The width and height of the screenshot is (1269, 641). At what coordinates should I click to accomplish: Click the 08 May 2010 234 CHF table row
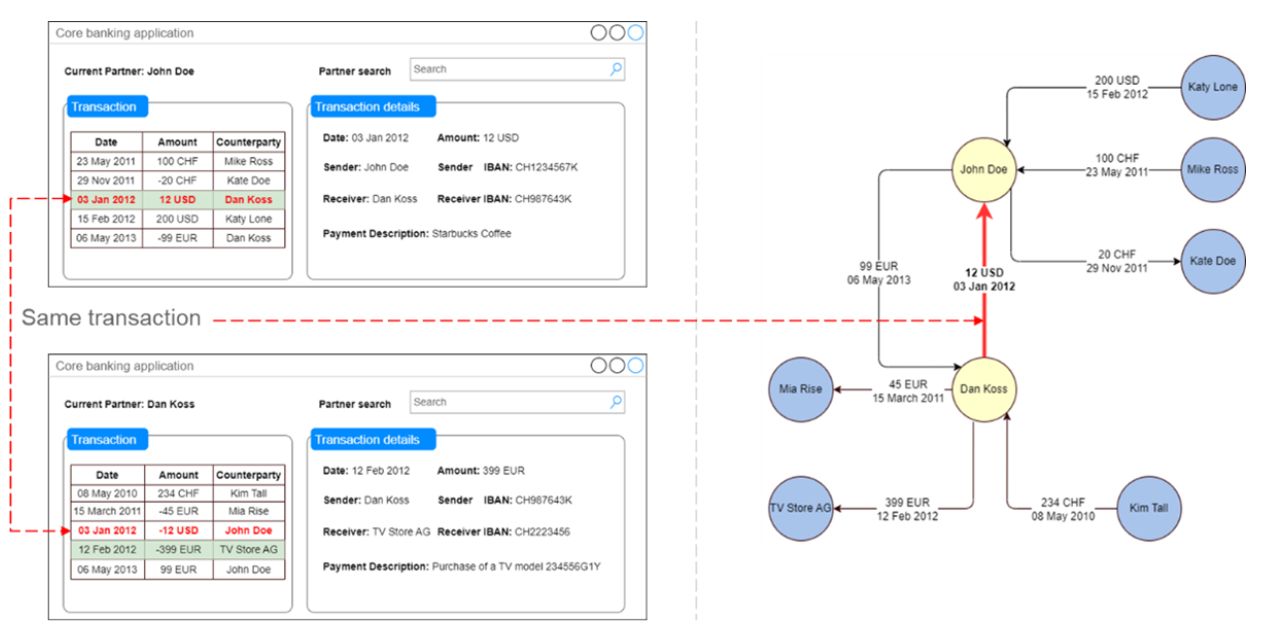177,493
